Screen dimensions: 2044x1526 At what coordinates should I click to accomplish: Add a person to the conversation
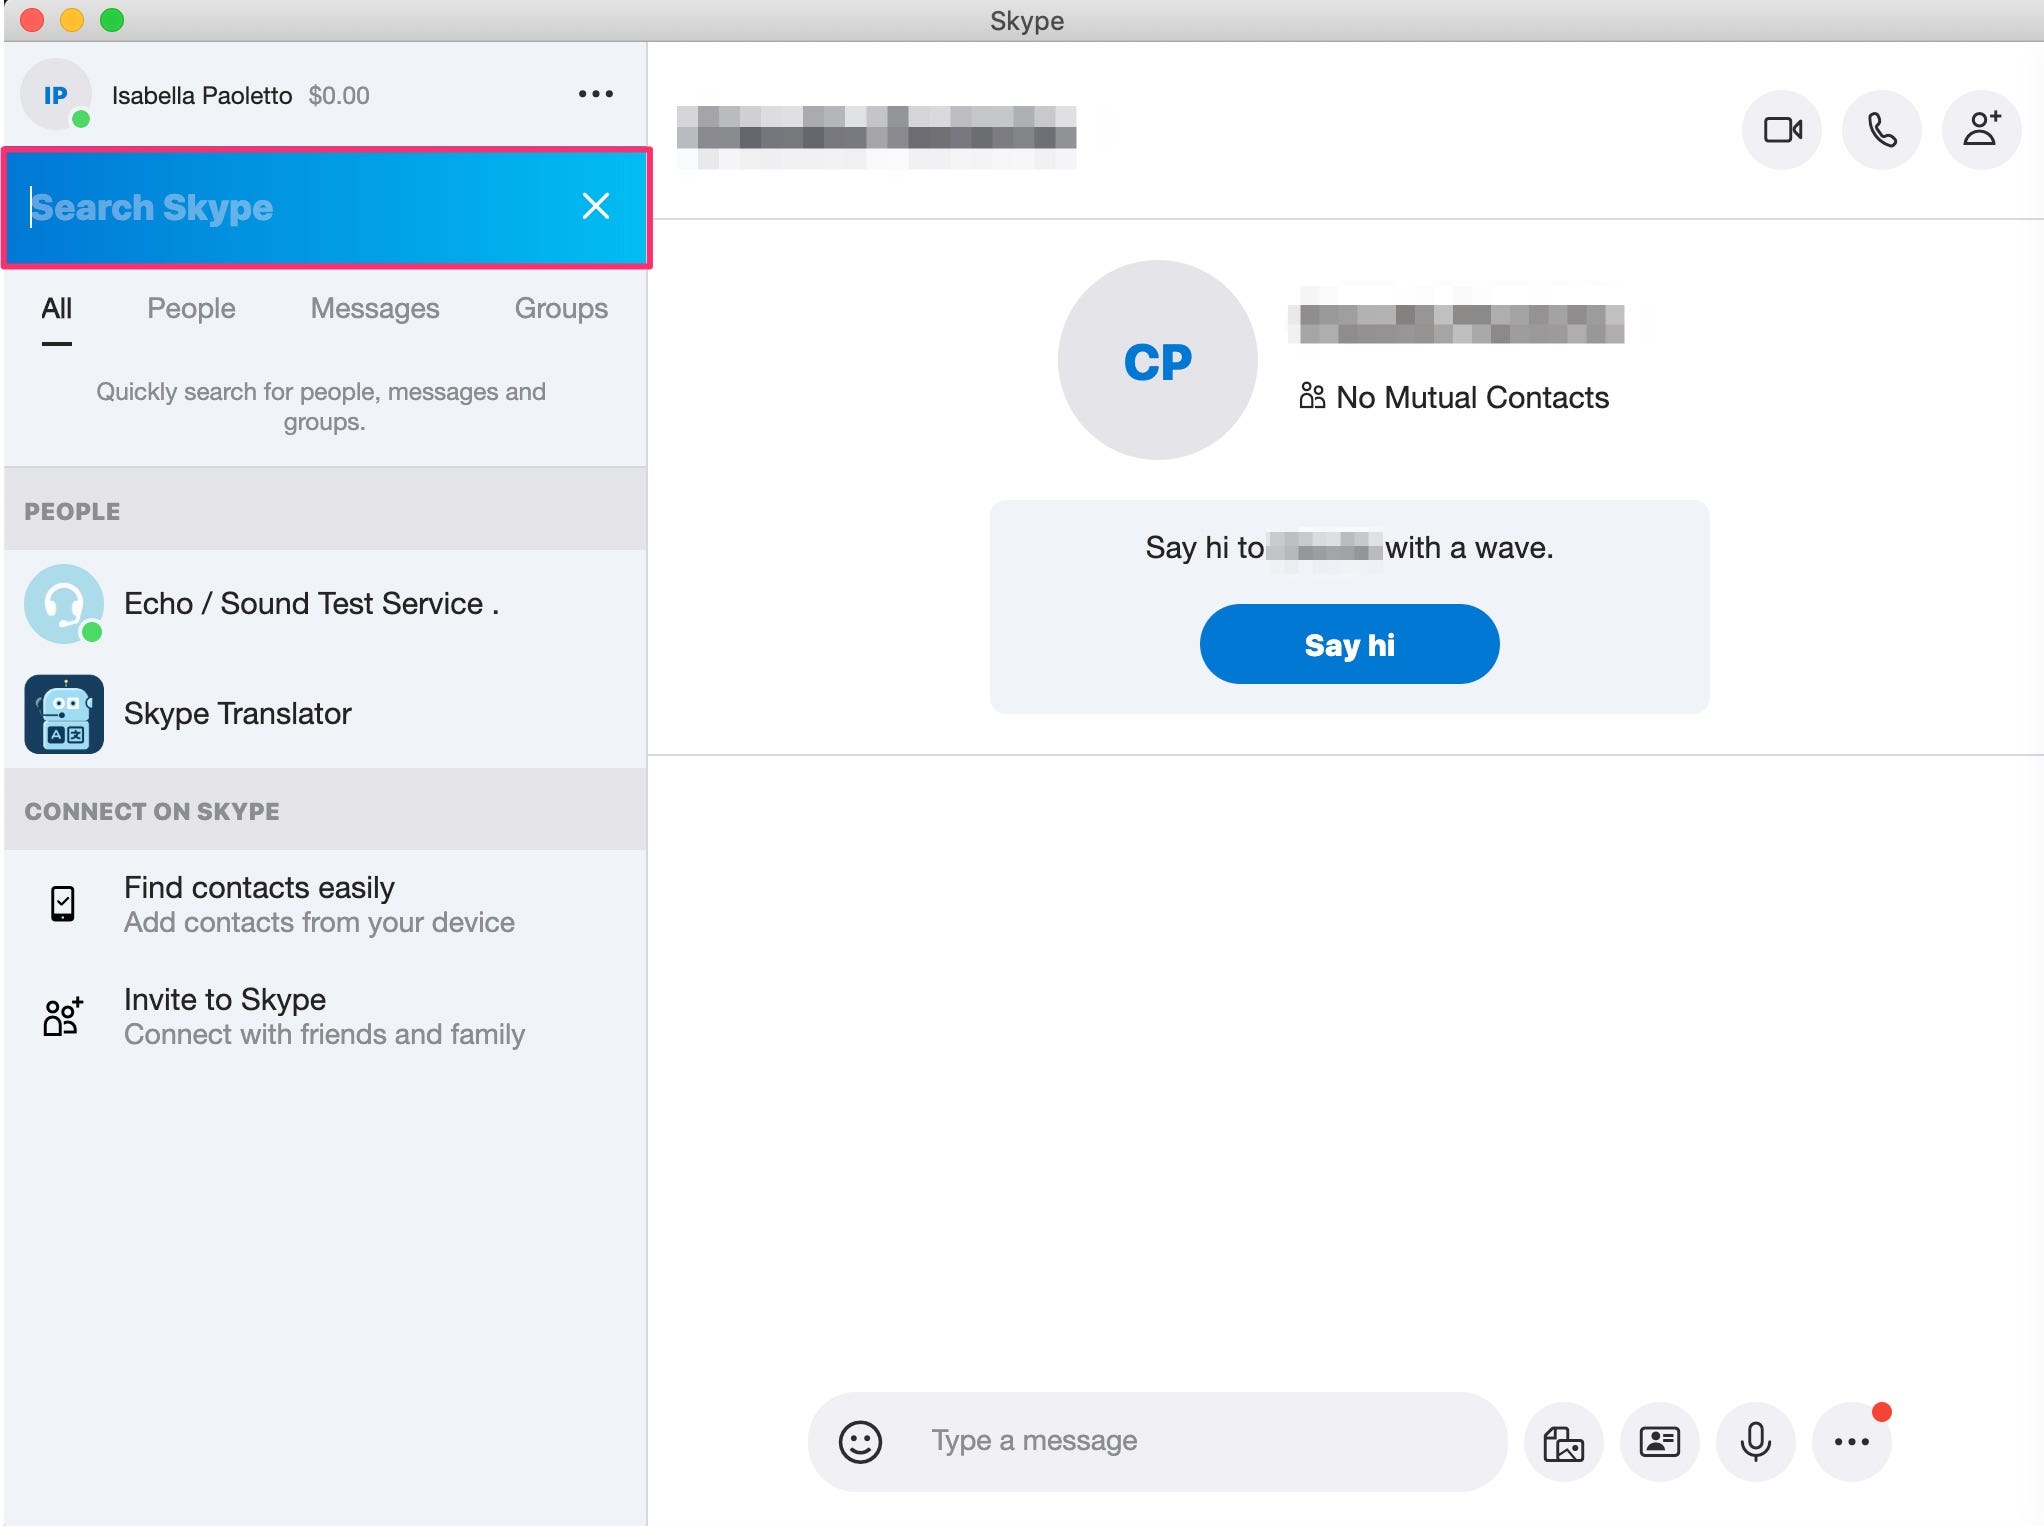click(1981, 130)
